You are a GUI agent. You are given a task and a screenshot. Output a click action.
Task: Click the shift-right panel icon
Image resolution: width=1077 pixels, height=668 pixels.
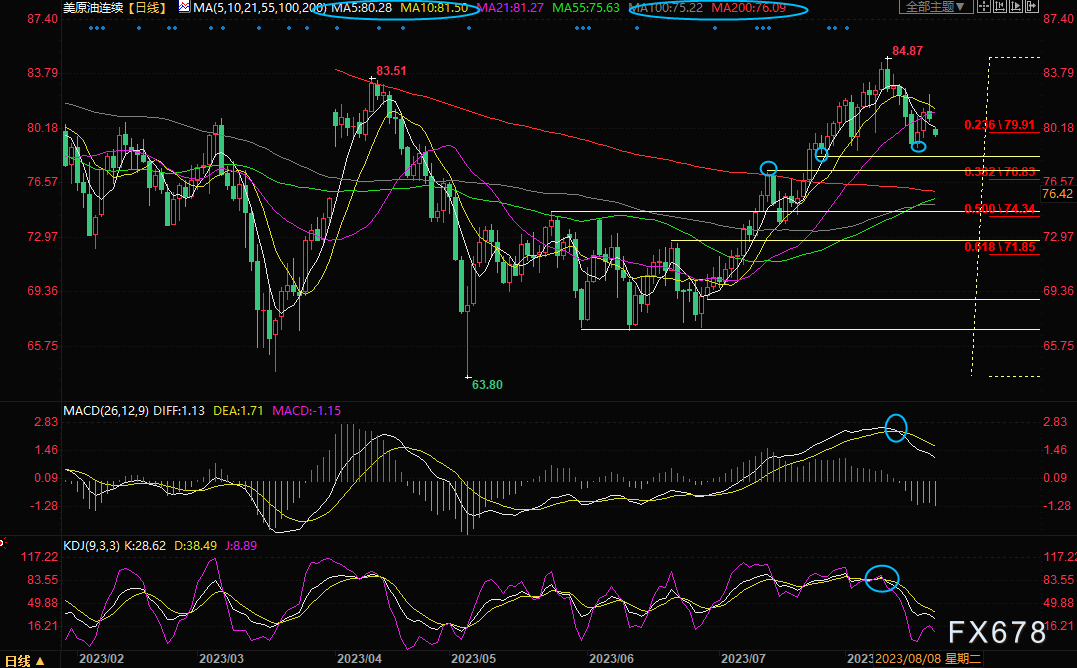click(1032, 6)
